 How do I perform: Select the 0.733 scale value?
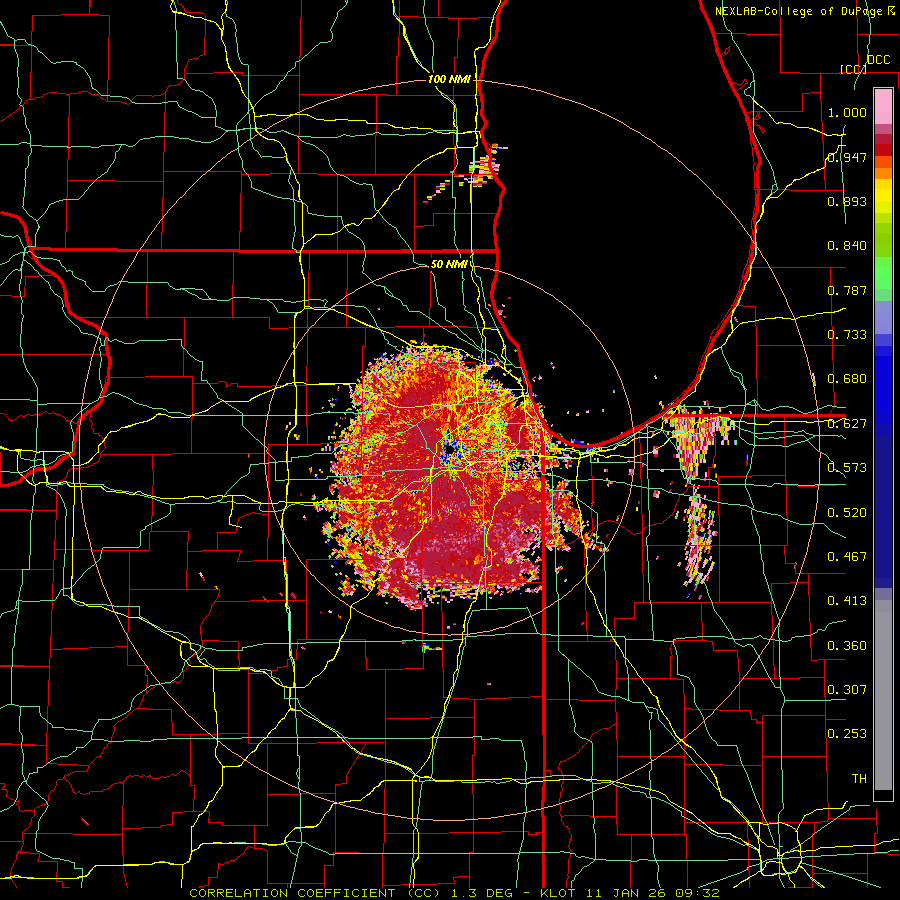point(847,335)
